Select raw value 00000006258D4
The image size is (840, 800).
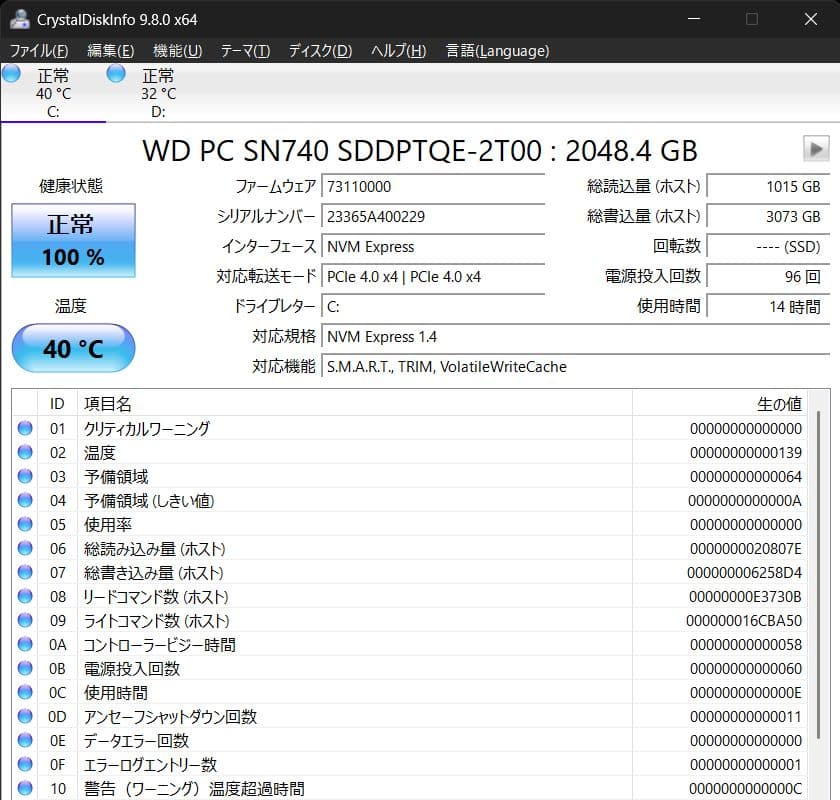(745, 573)
